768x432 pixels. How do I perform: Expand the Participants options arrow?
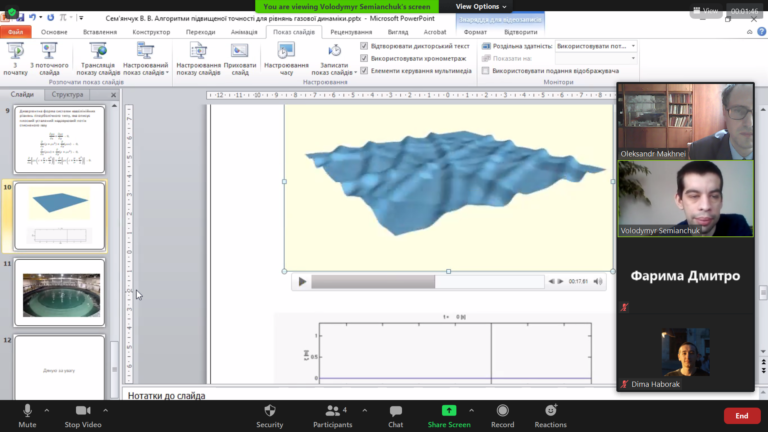pos(365,410)
